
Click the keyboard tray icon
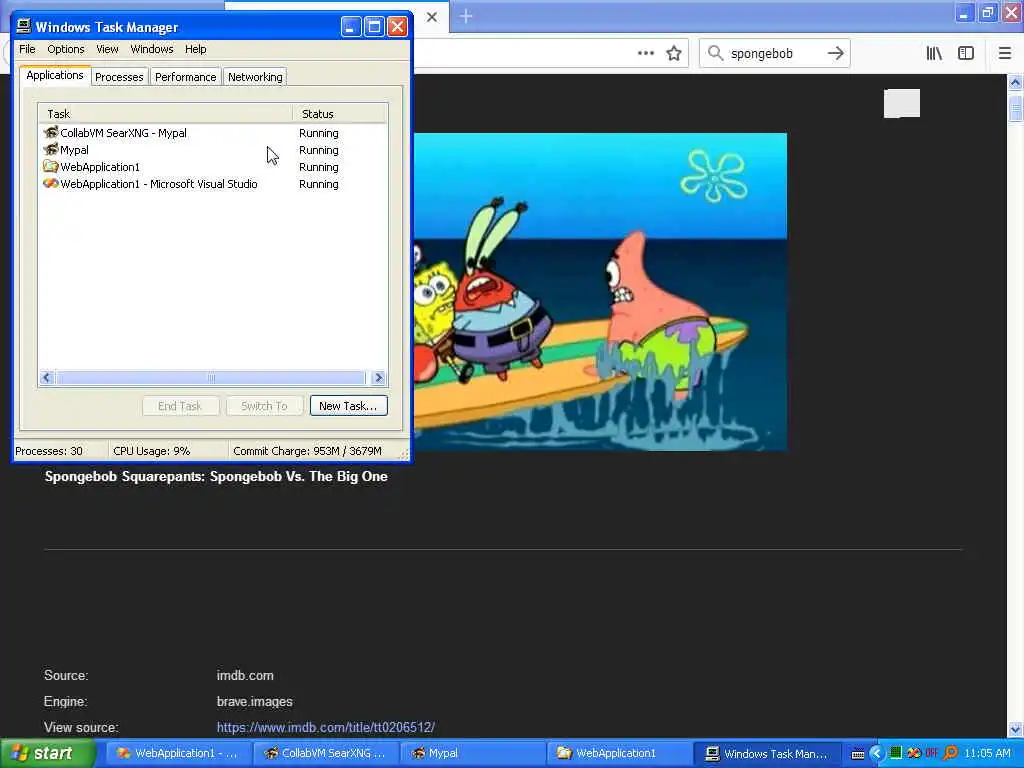tap(857, 754)
